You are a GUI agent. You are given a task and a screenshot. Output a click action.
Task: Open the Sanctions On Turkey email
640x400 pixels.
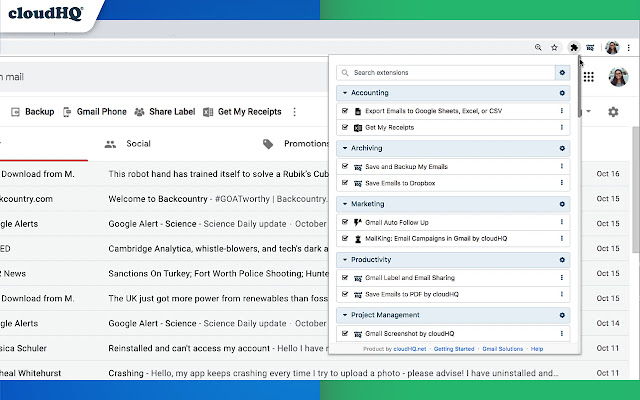coord(218,273)
